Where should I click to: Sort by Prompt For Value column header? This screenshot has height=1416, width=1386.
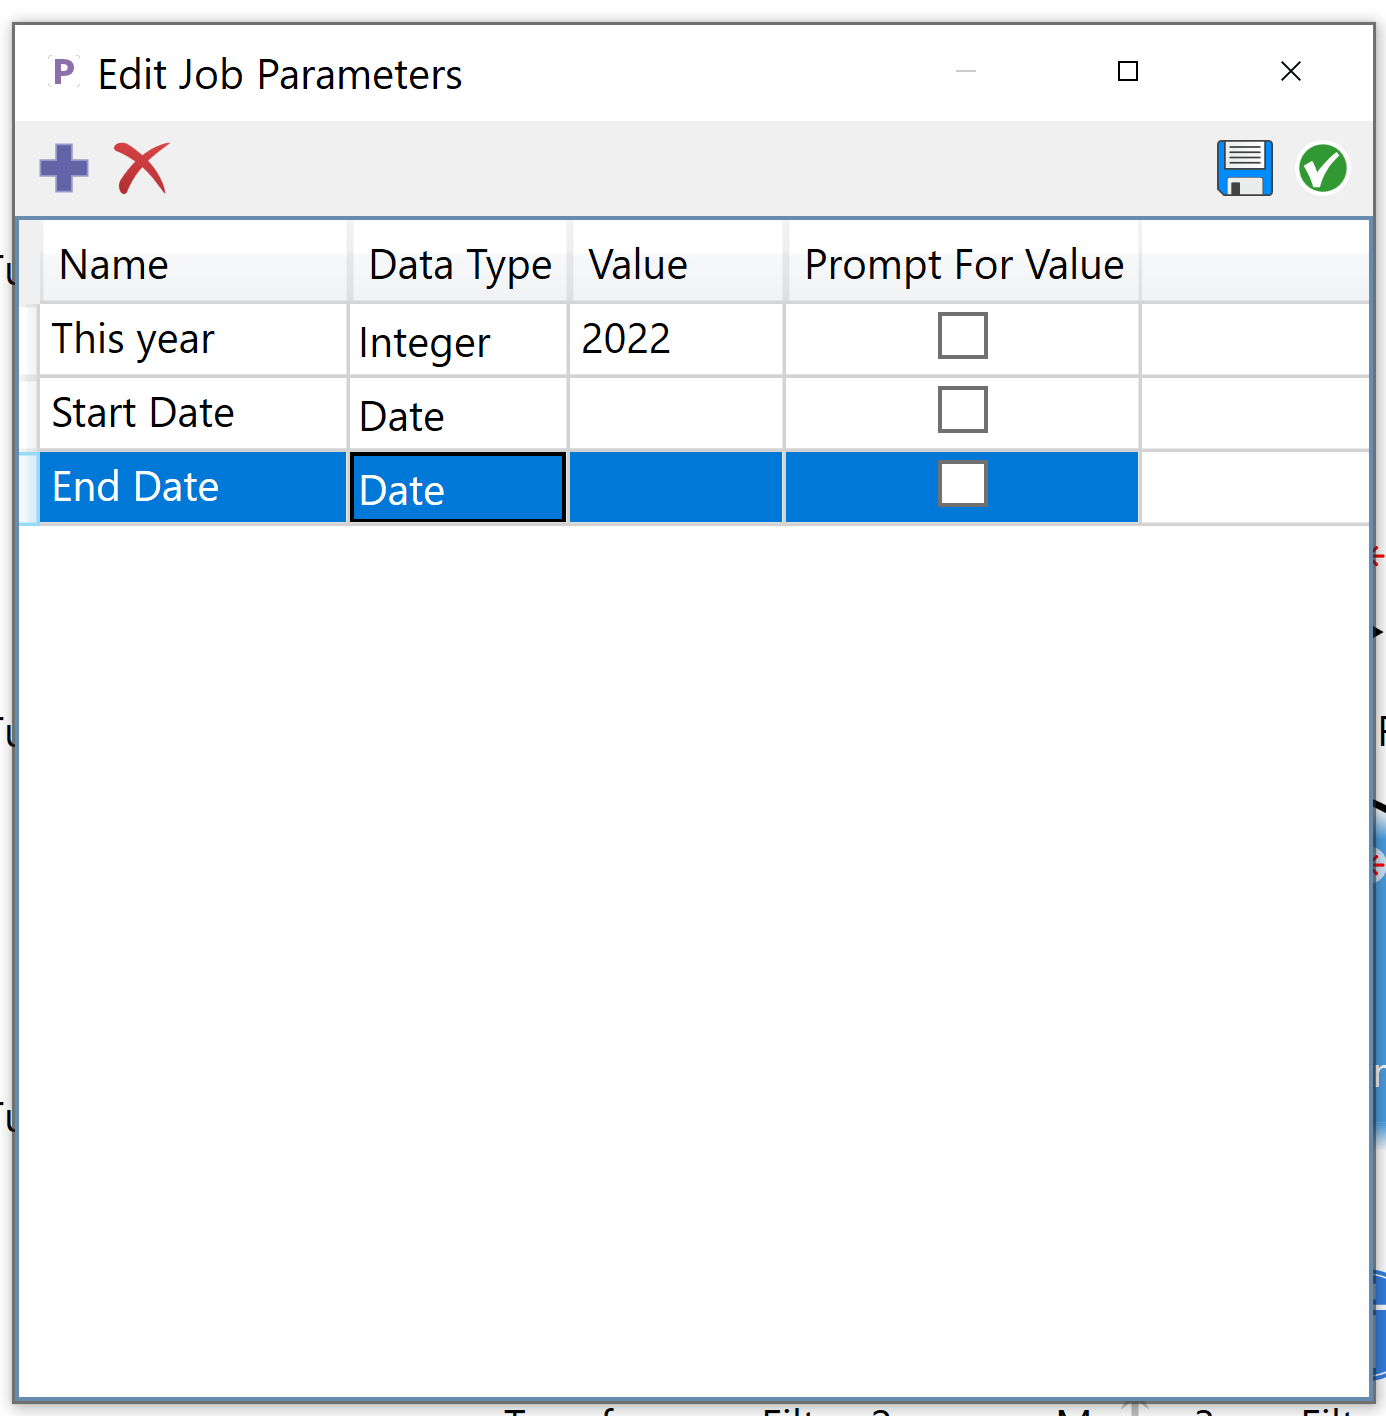[964, 264]
